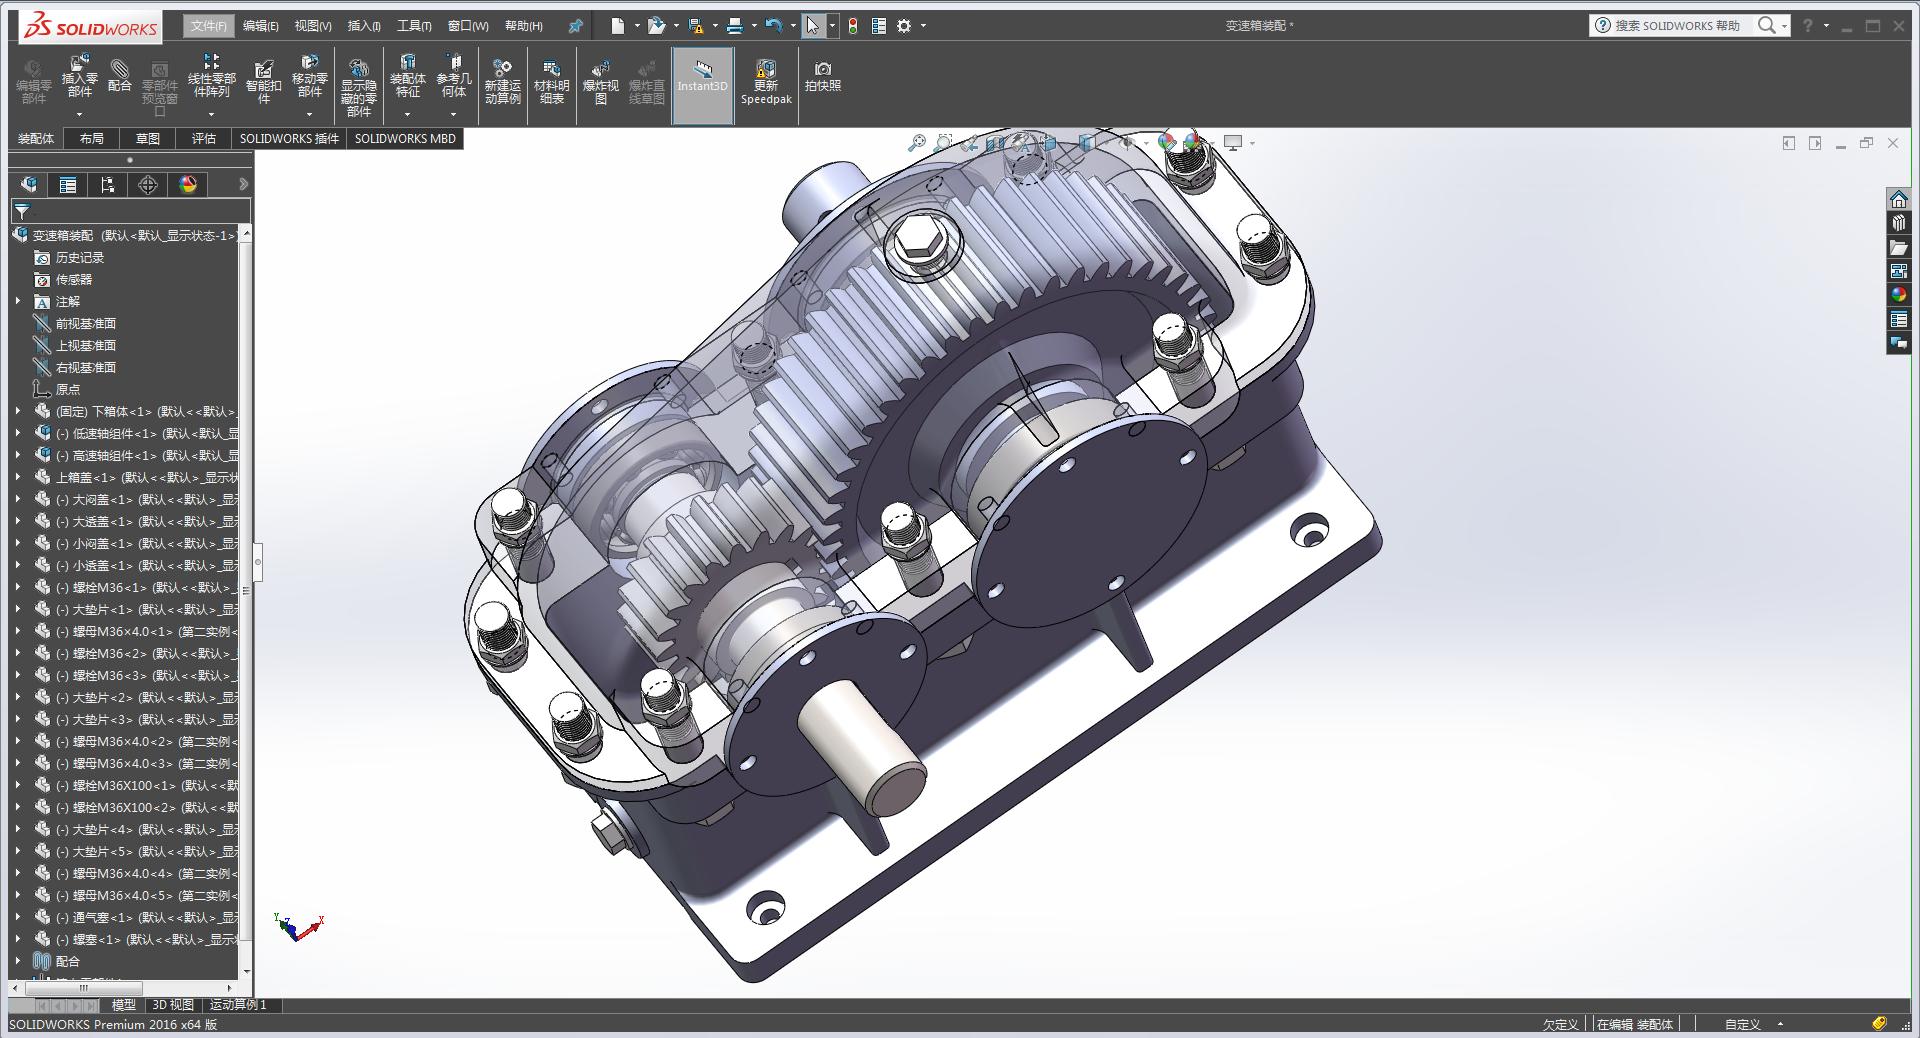This screenshot has width=1920, height=1038.
Task: Switch to the 评估 tab
Action: (203, 139)
